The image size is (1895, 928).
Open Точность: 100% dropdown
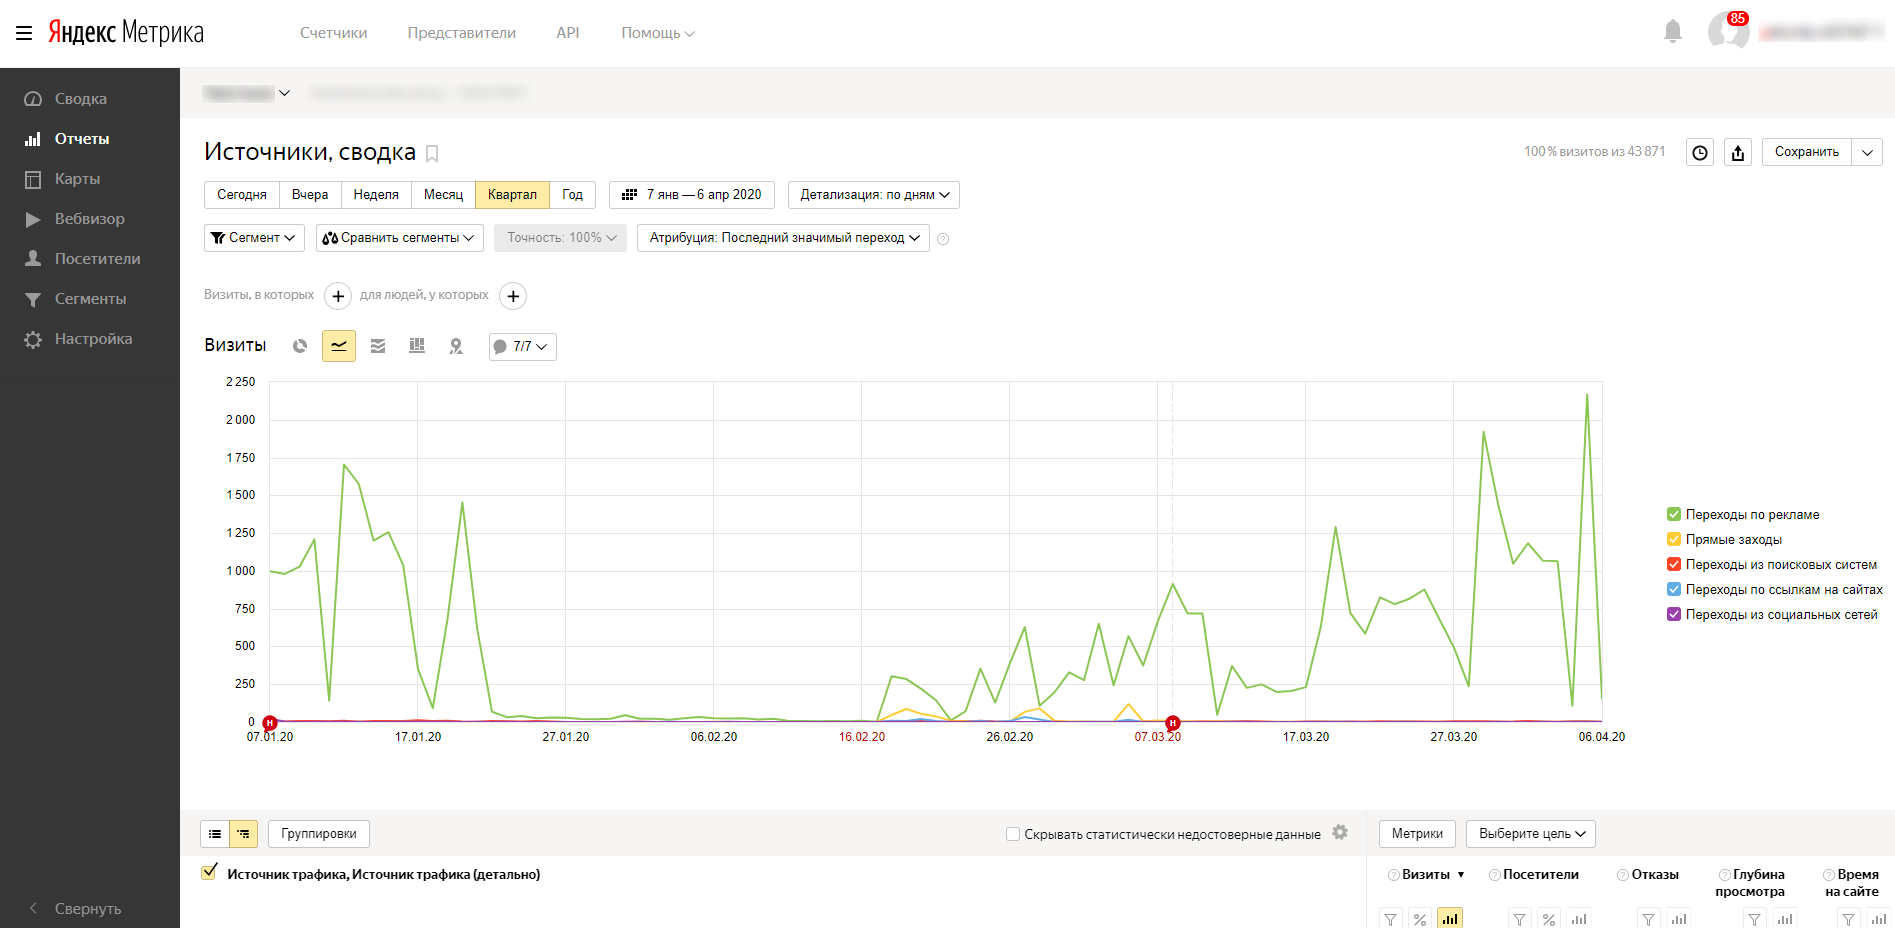[560, 238]
